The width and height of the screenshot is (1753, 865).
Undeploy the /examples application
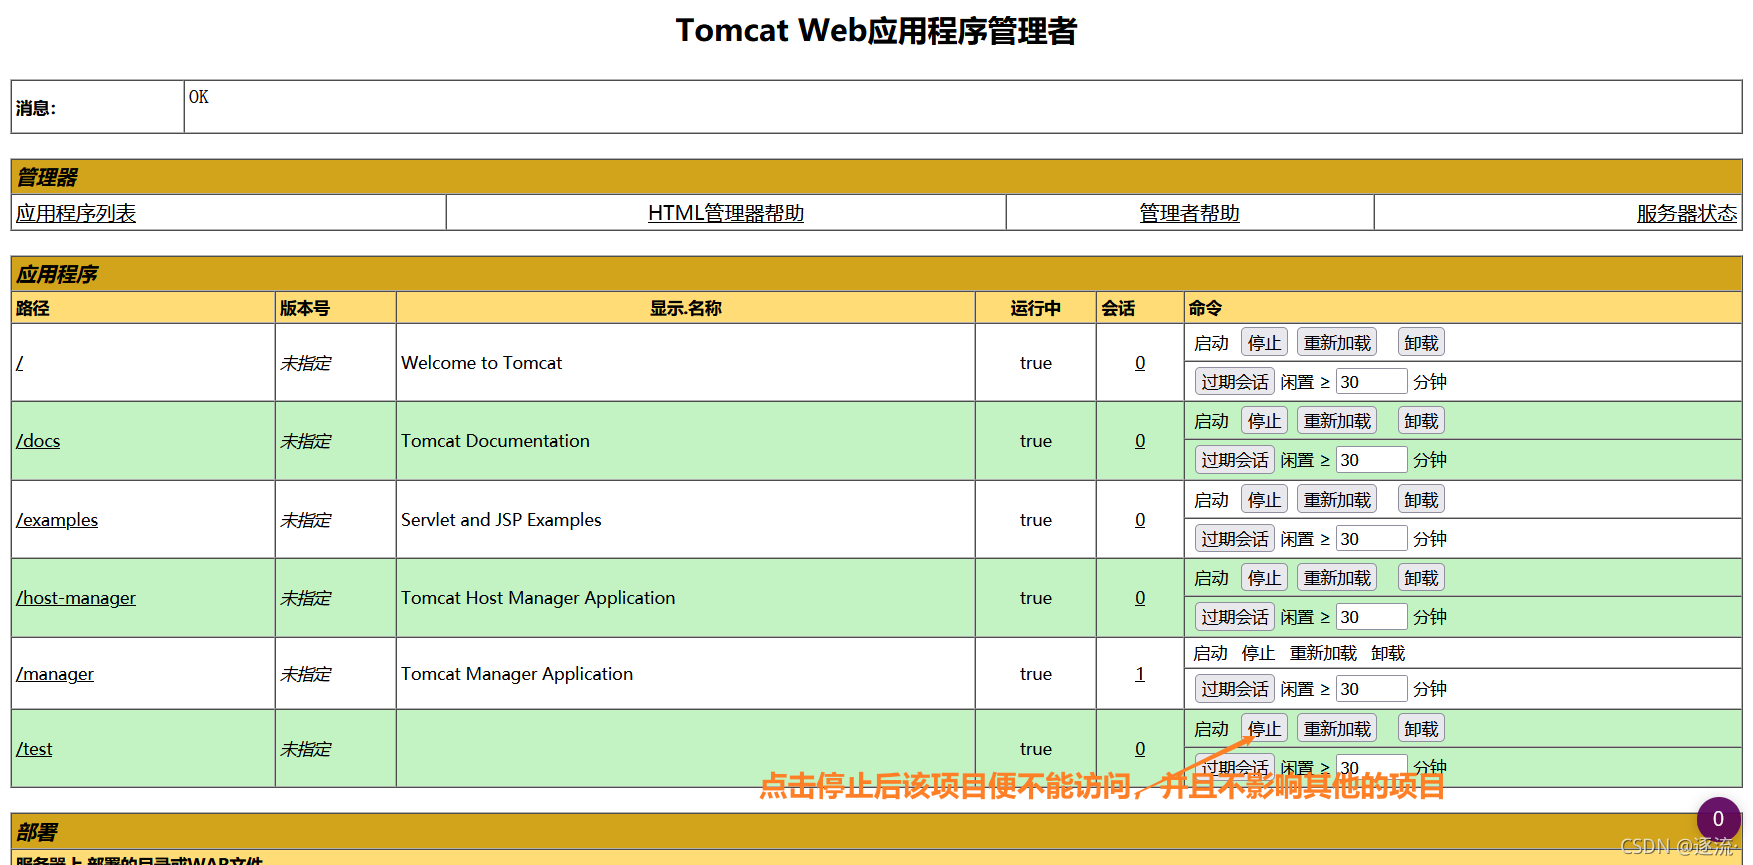tap(1421, 500)
